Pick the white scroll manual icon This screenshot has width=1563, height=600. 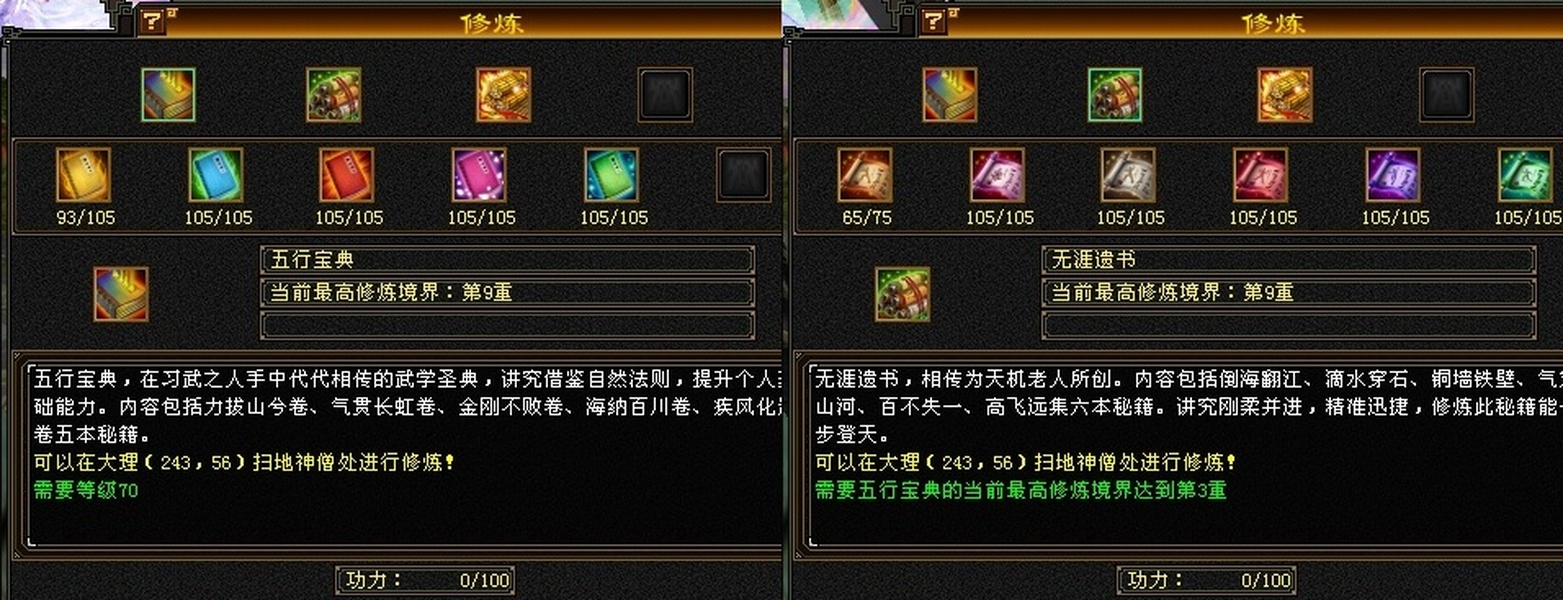(1128, 175)
